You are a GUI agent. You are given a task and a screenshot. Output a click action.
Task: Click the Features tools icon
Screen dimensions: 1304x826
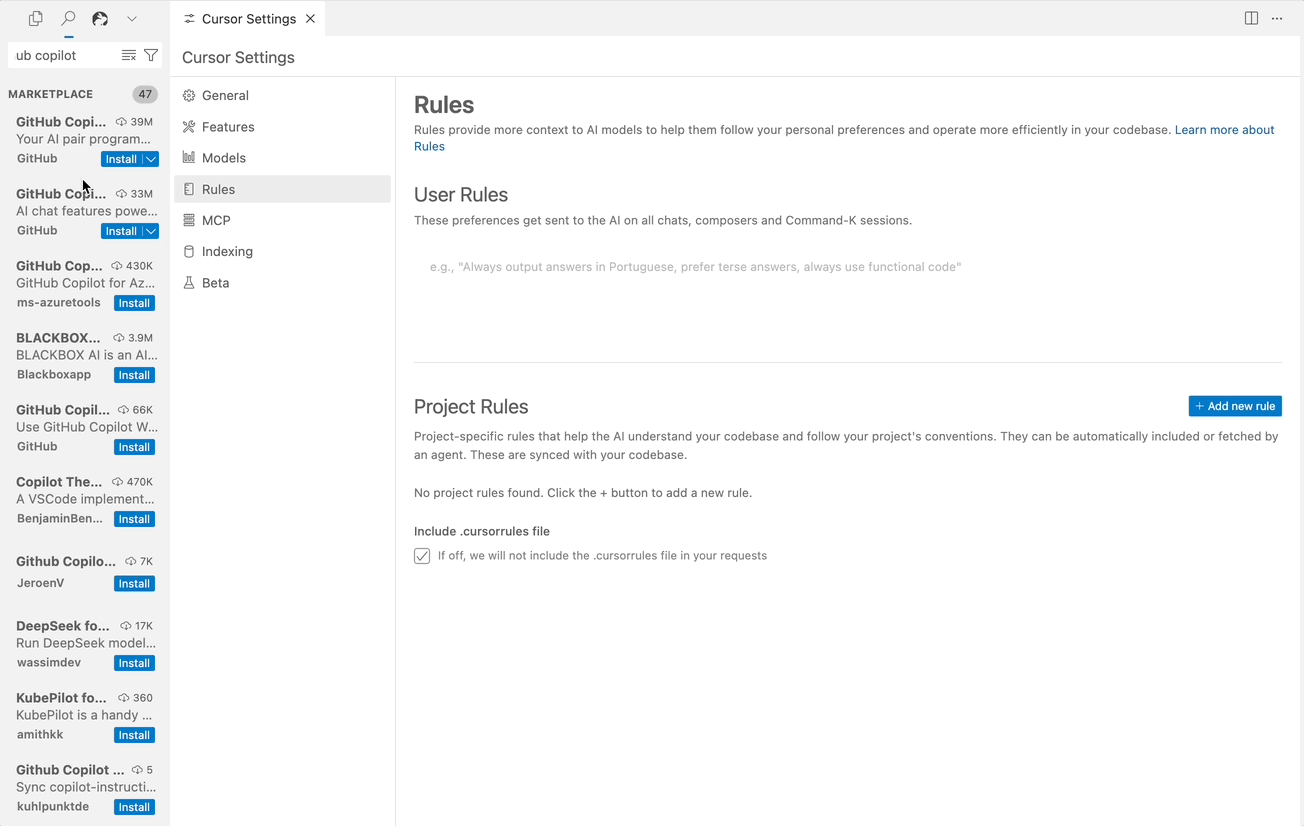click(x=189, y=127)
